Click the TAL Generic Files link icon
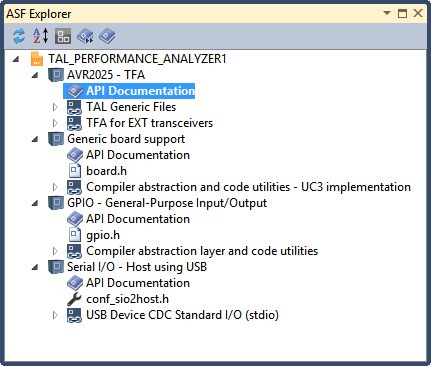The height and width of the screenshot is (366, 431). pyautogui.click(x=74, y=107)
